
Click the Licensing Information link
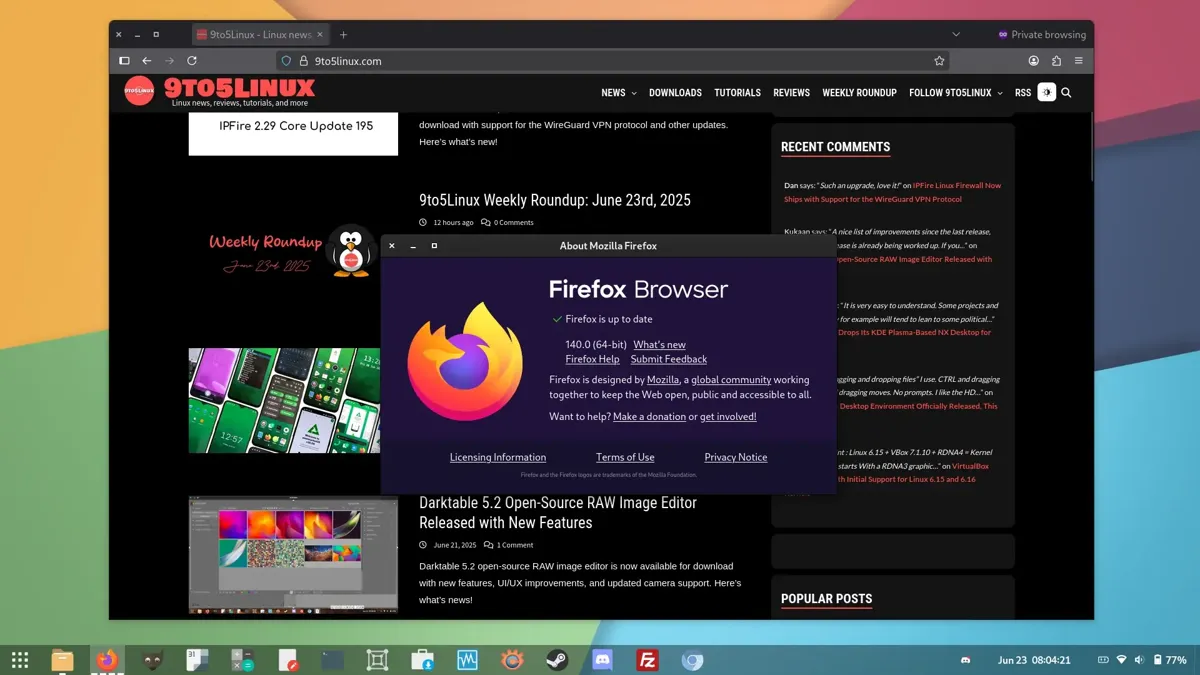tap(497, 457)
